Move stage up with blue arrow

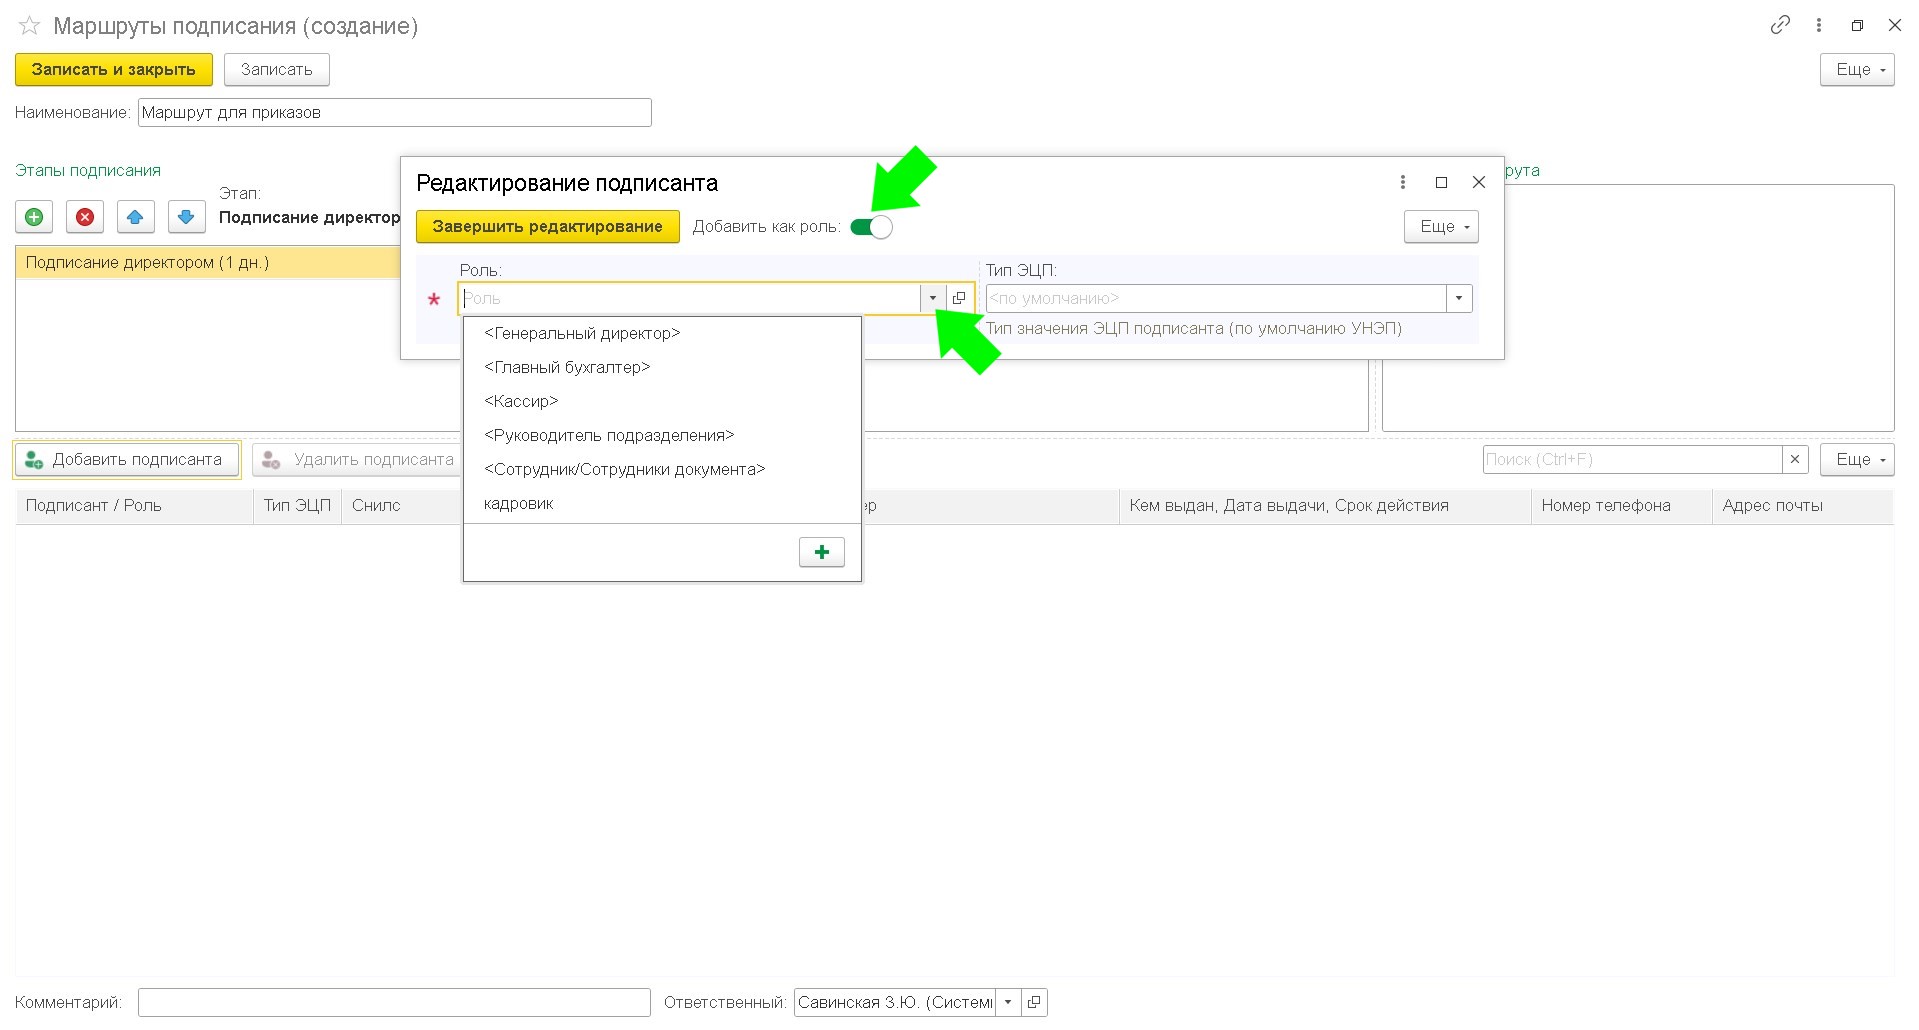tap(135, 217)
